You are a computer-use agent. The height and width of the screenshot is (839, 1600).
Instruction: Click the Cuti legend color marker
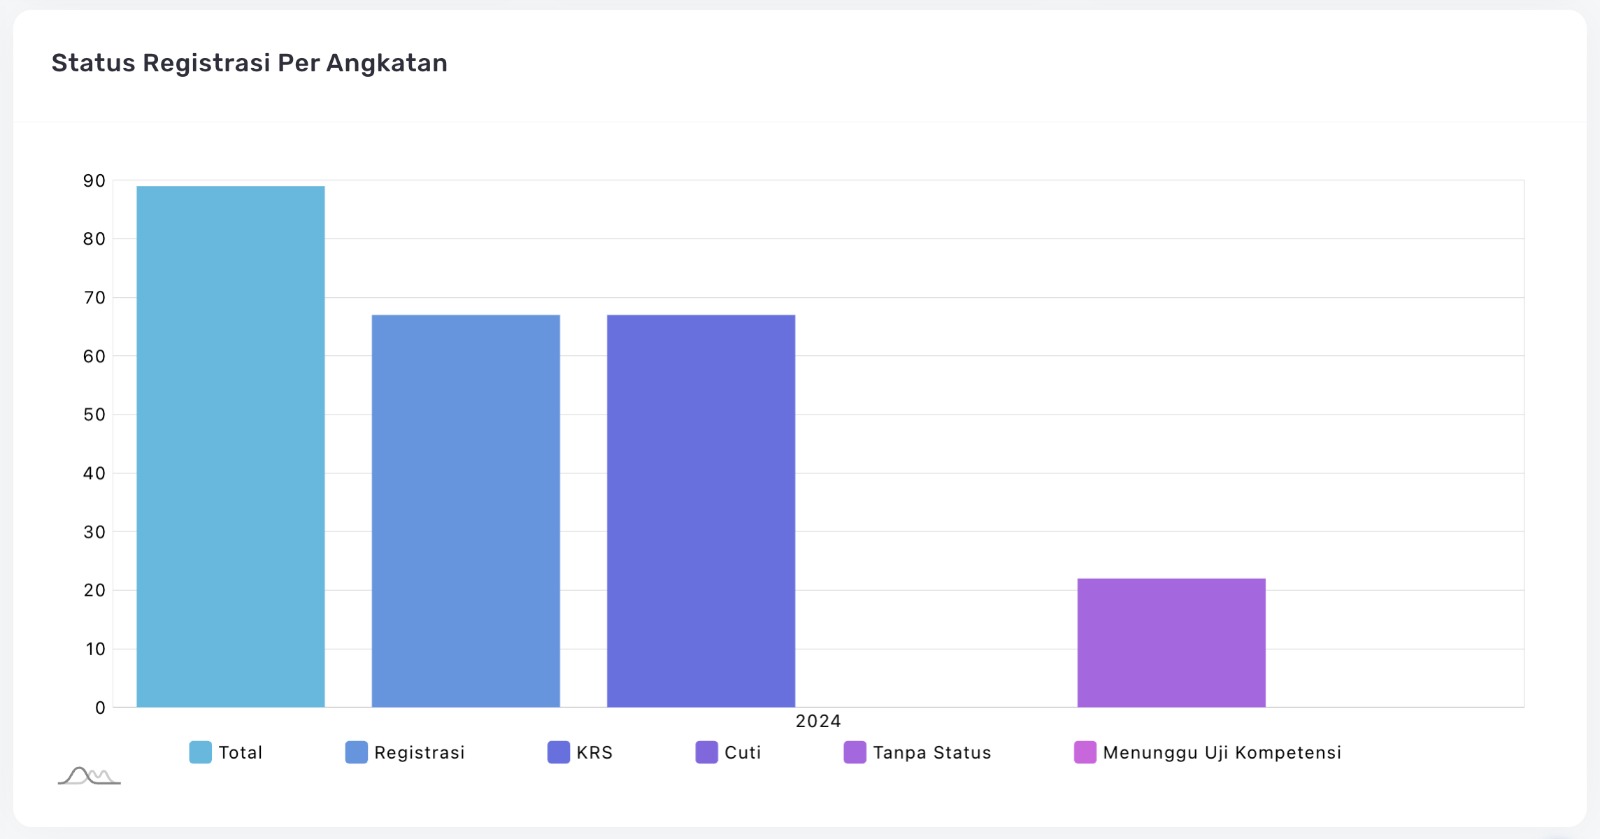[x=706, y=752]
